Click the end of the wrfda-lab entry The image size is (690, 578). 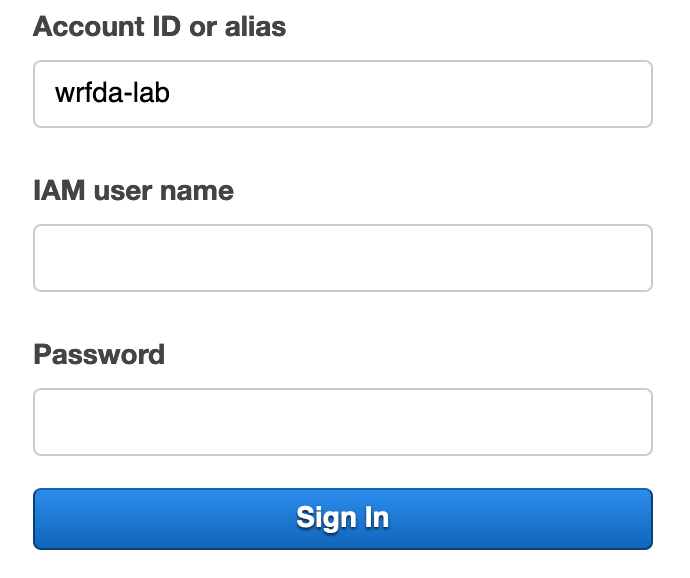pos(170,93)
